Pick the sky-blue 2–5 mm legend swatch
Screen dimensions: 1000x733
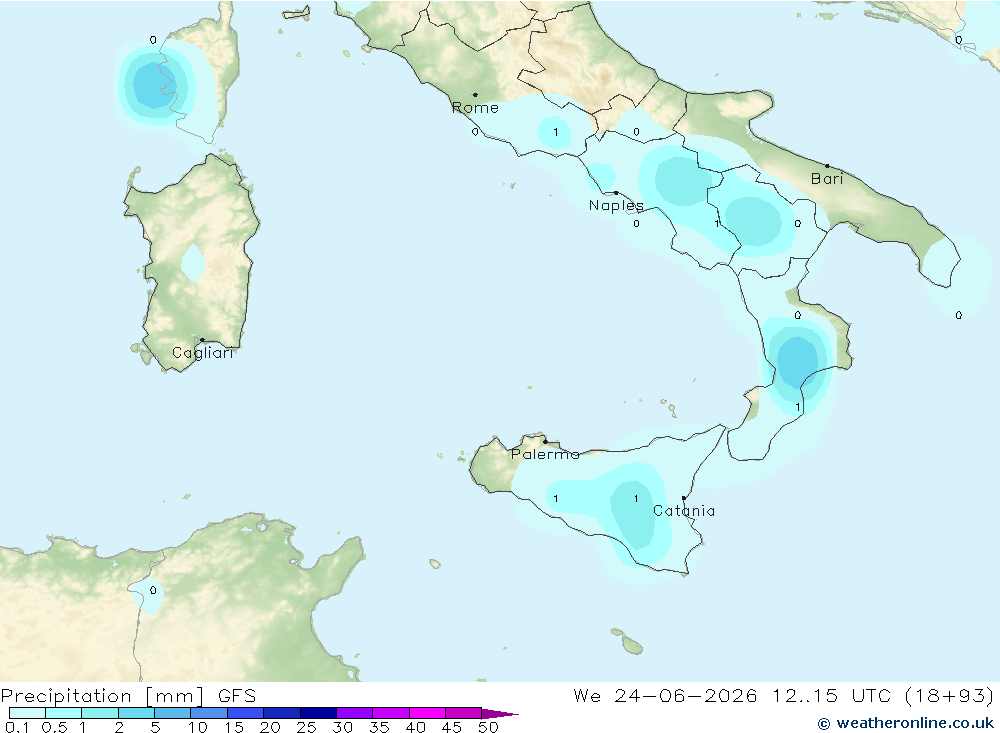tap(136, 713)
